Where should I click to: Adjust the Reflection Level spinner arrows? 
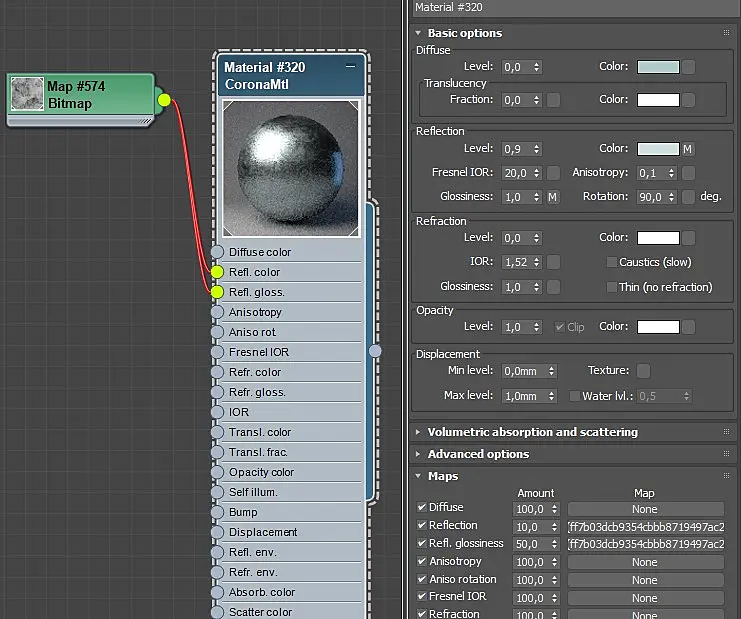(536, 149)
